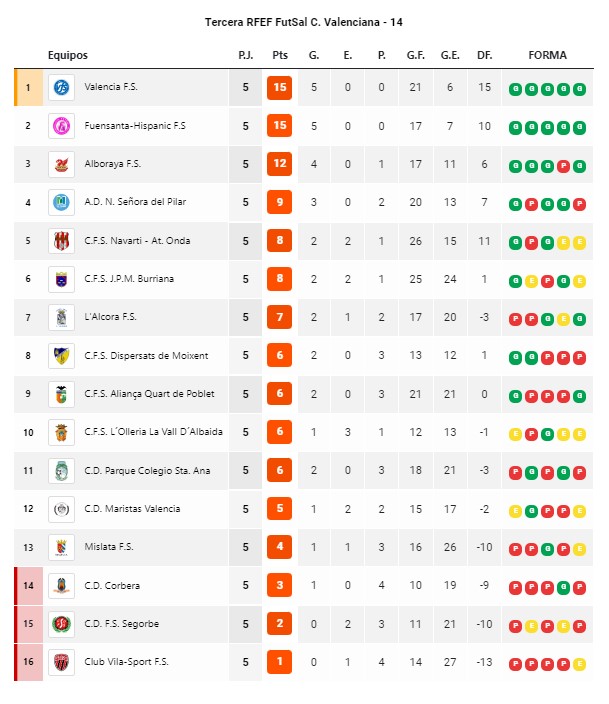609x704 pixels.
Task: Click the FORMA column header
Action: [547, 55]
